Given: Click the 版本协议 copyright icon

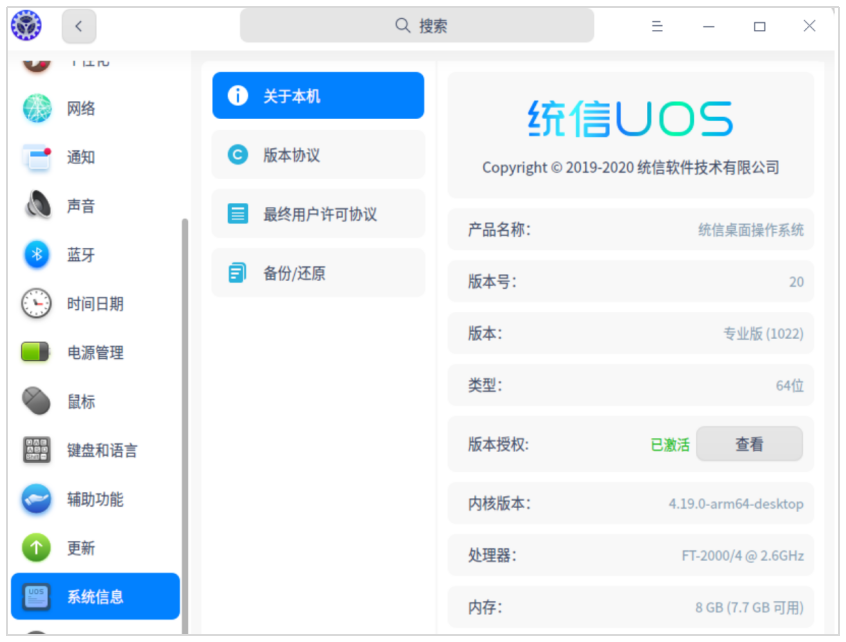Looking at the screenshot, I should click(238, 155).
